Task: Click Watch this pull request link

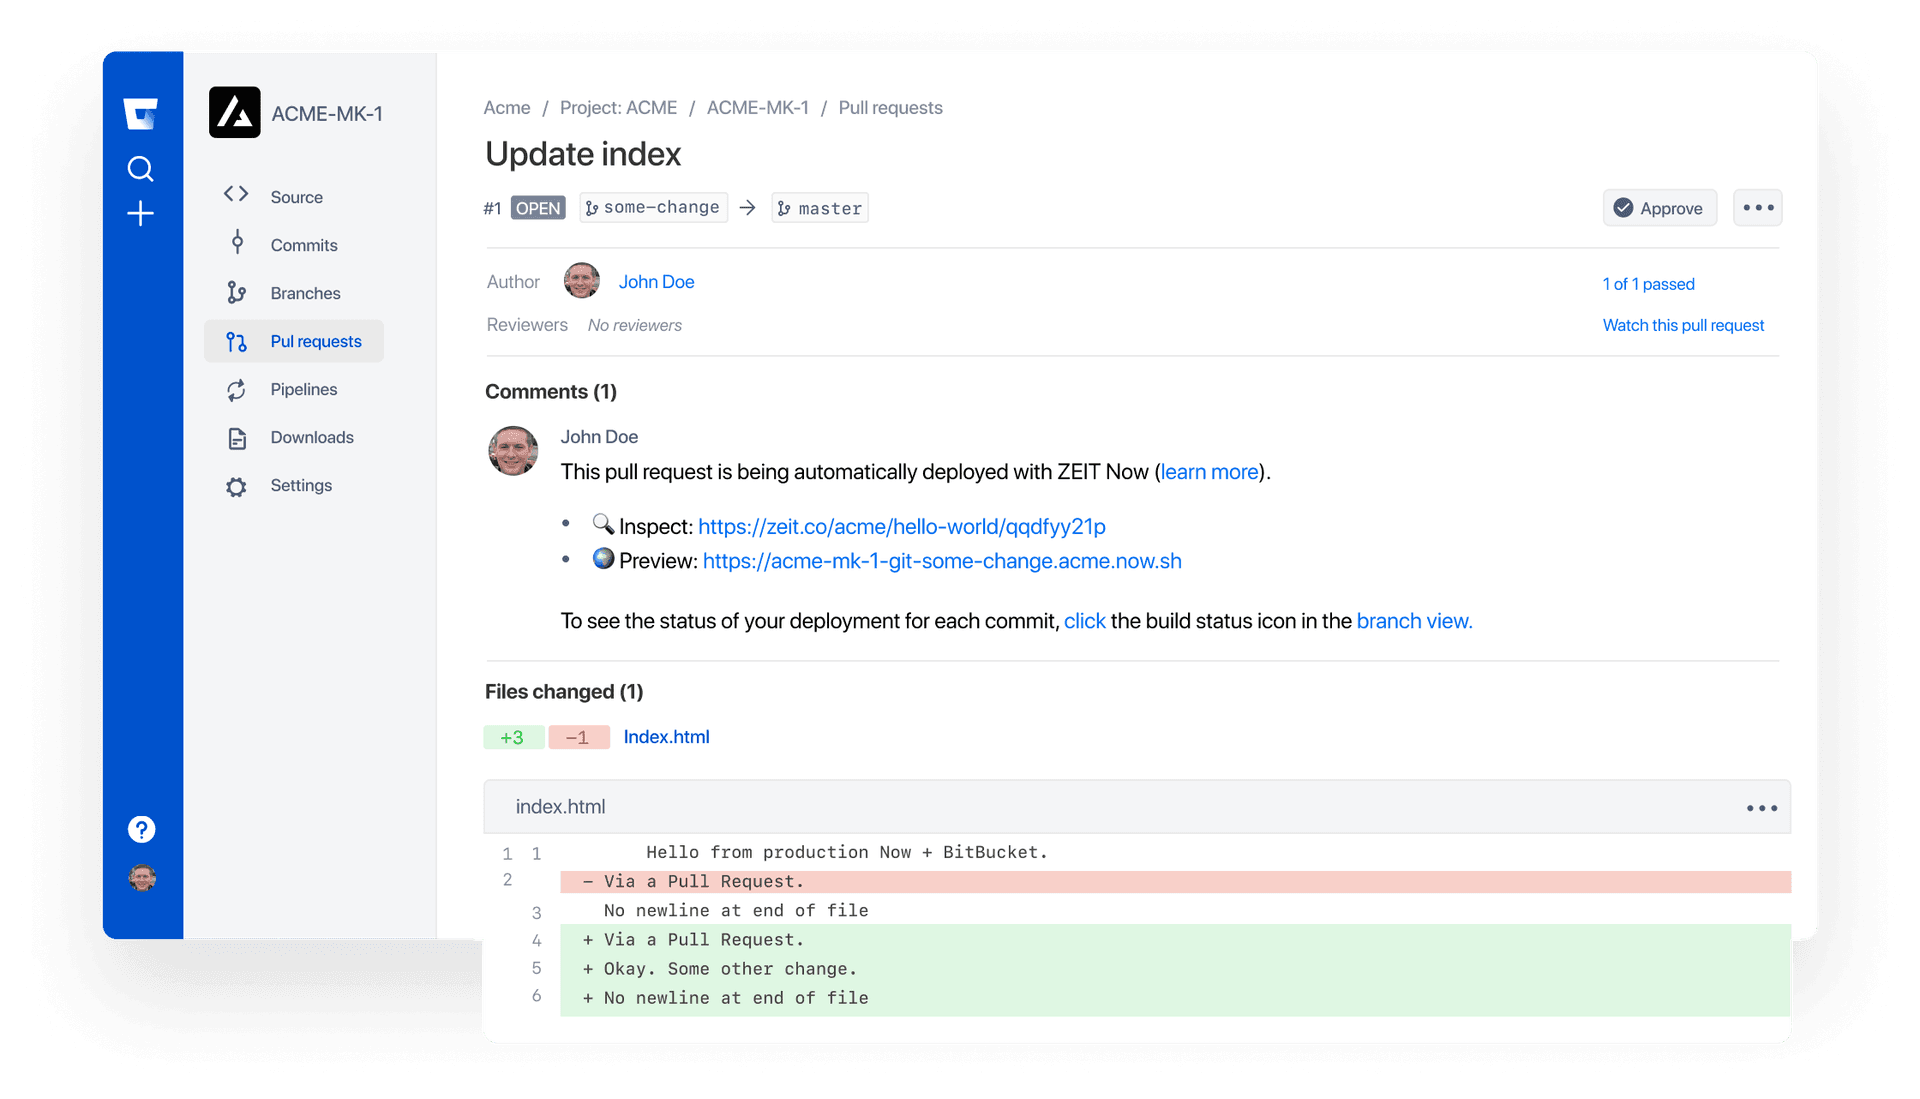Action: point(1683,325)
